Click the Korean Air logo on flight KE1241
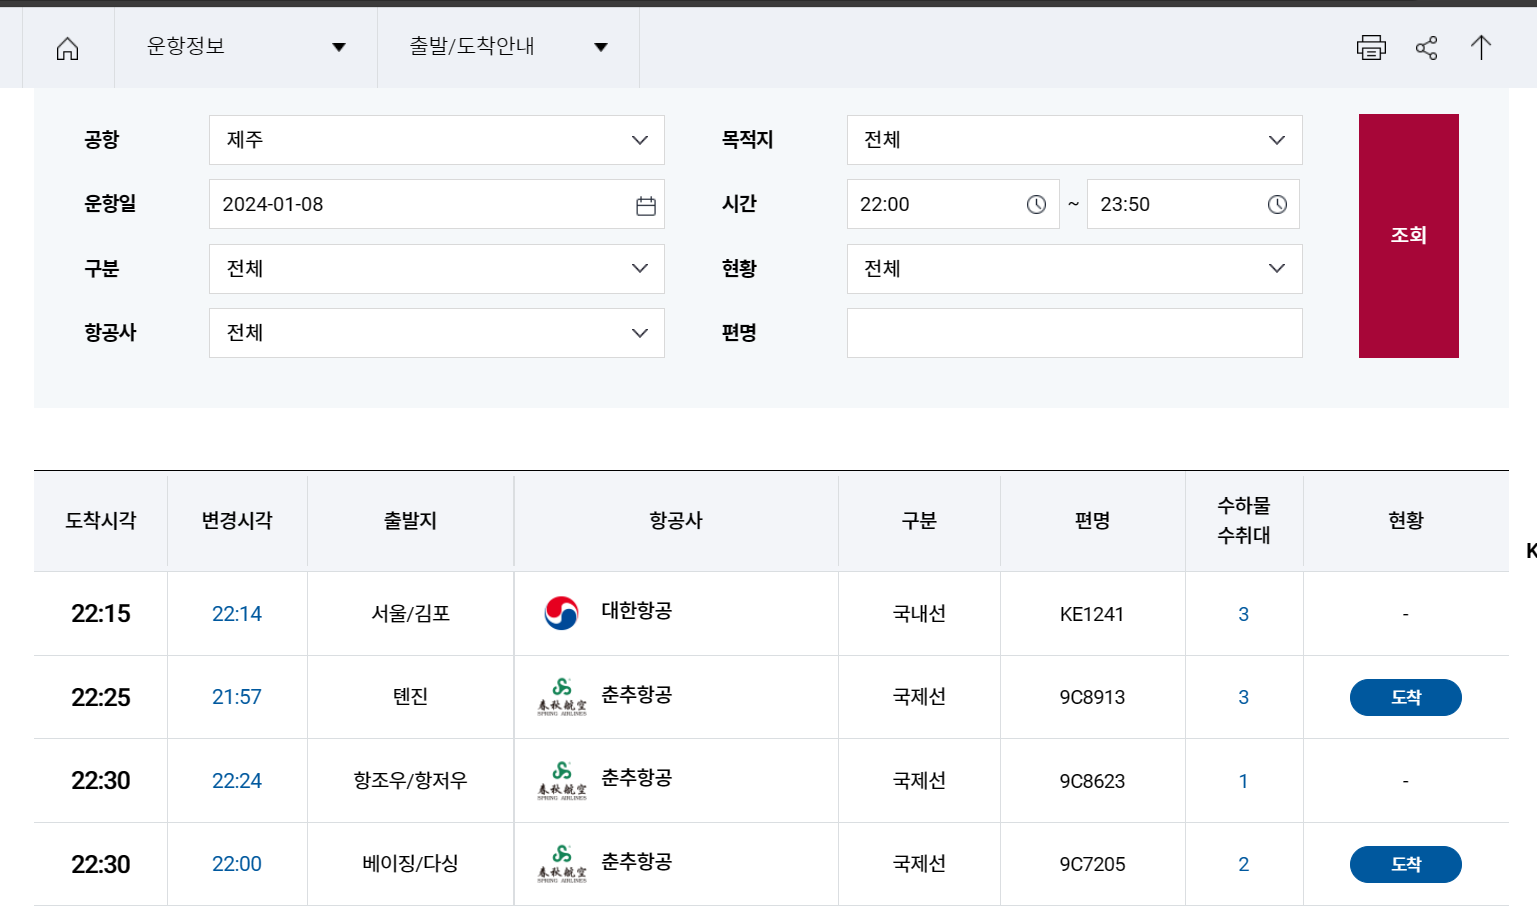Image resolution: width=1537 pixels, height=911 pixels. pos(561,614)
